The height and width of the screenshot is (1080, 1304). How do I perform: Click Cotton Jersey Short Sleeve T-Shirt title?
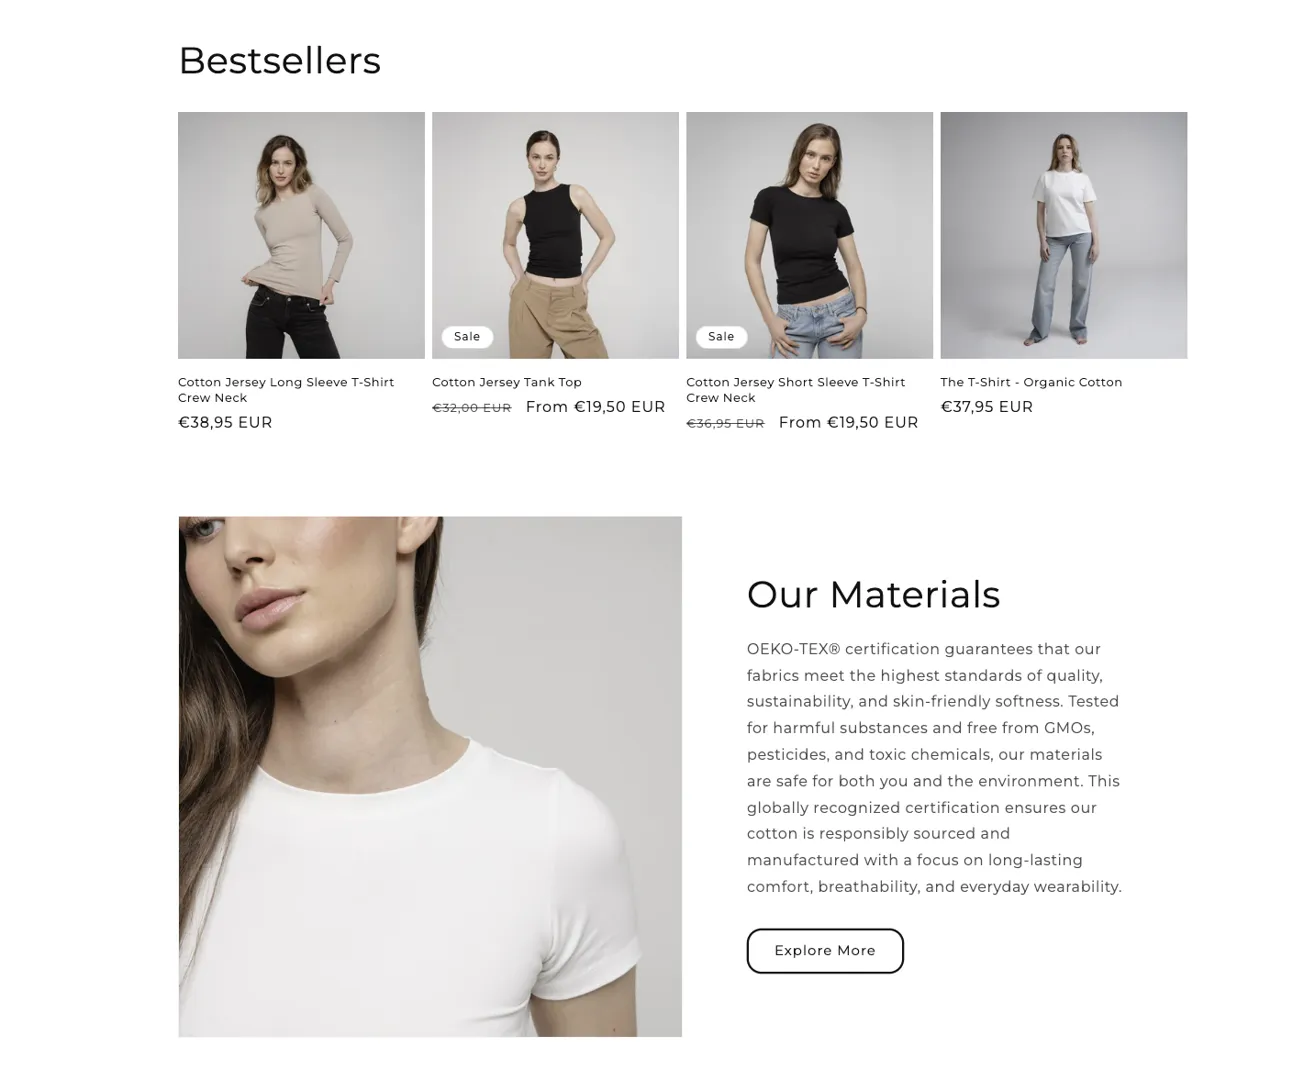795,390
